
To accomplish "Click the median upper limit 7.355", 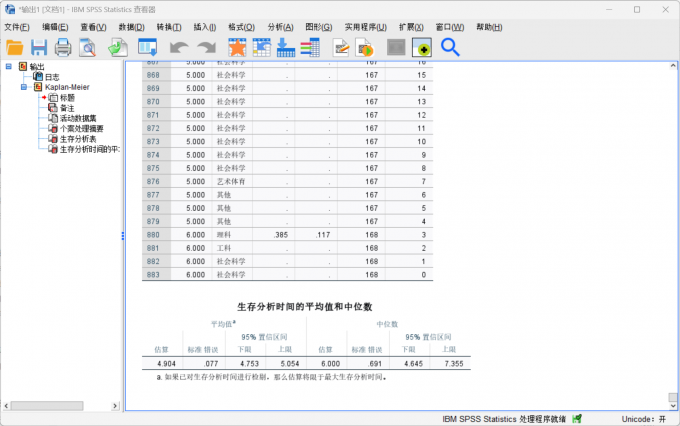I will 454,364.
